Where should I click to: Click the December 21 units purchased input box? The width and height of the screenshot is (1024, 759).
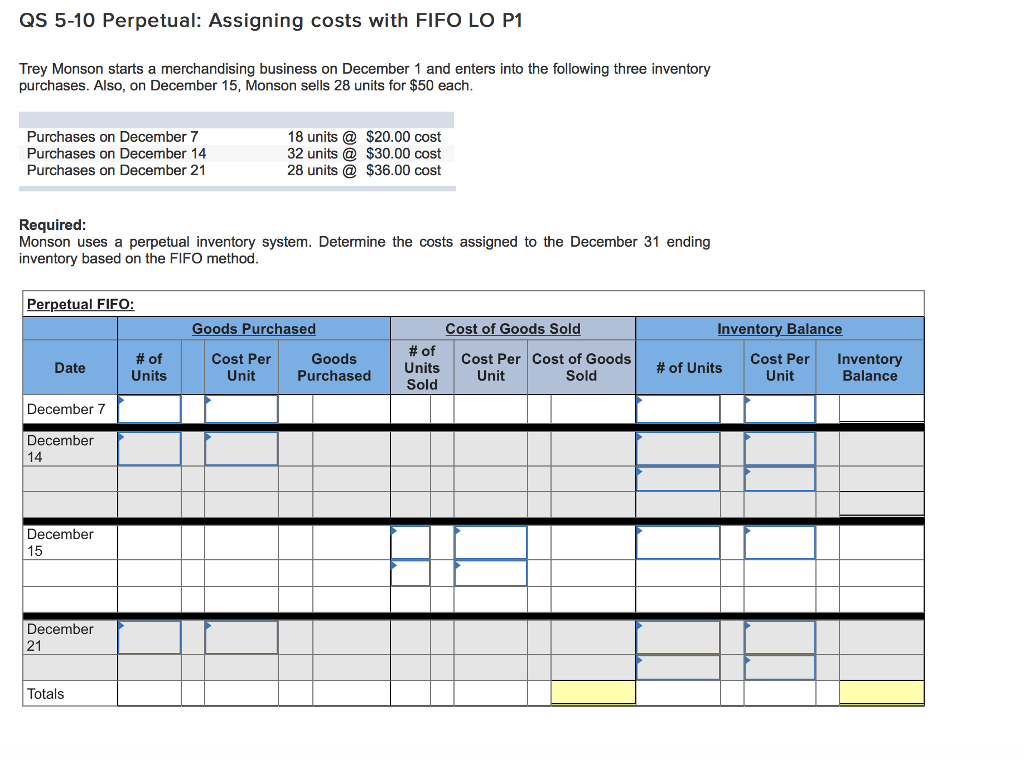coord(149,637)
